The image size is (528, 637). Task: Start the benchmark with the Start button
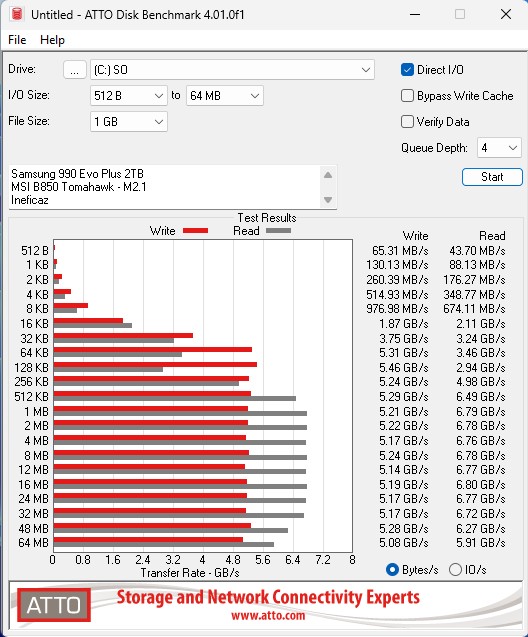point(492,177)
